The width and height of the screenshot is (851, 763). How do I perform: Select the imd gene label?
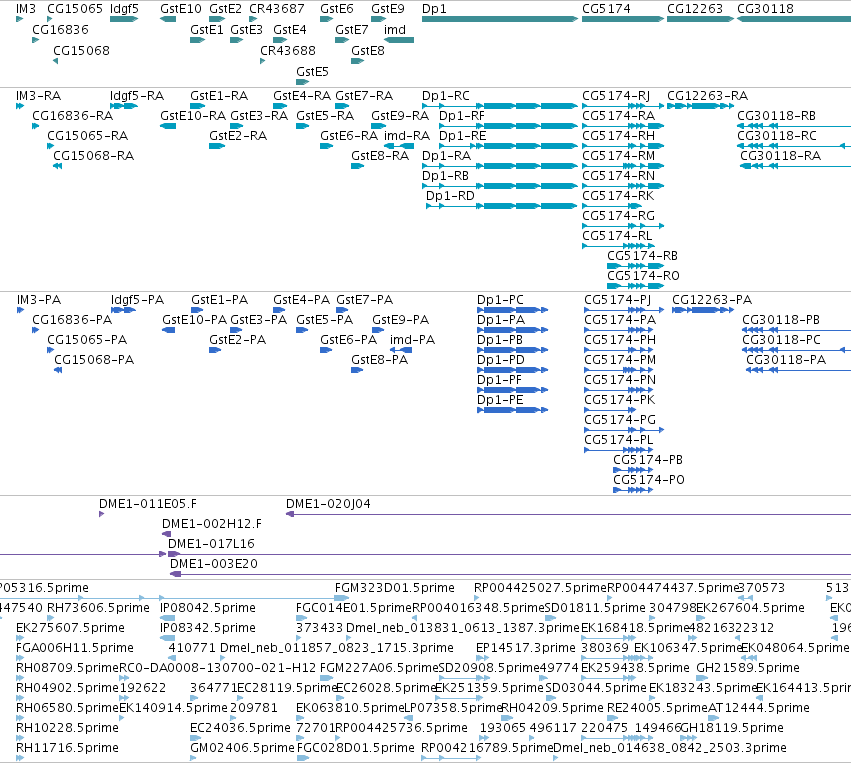395,30
